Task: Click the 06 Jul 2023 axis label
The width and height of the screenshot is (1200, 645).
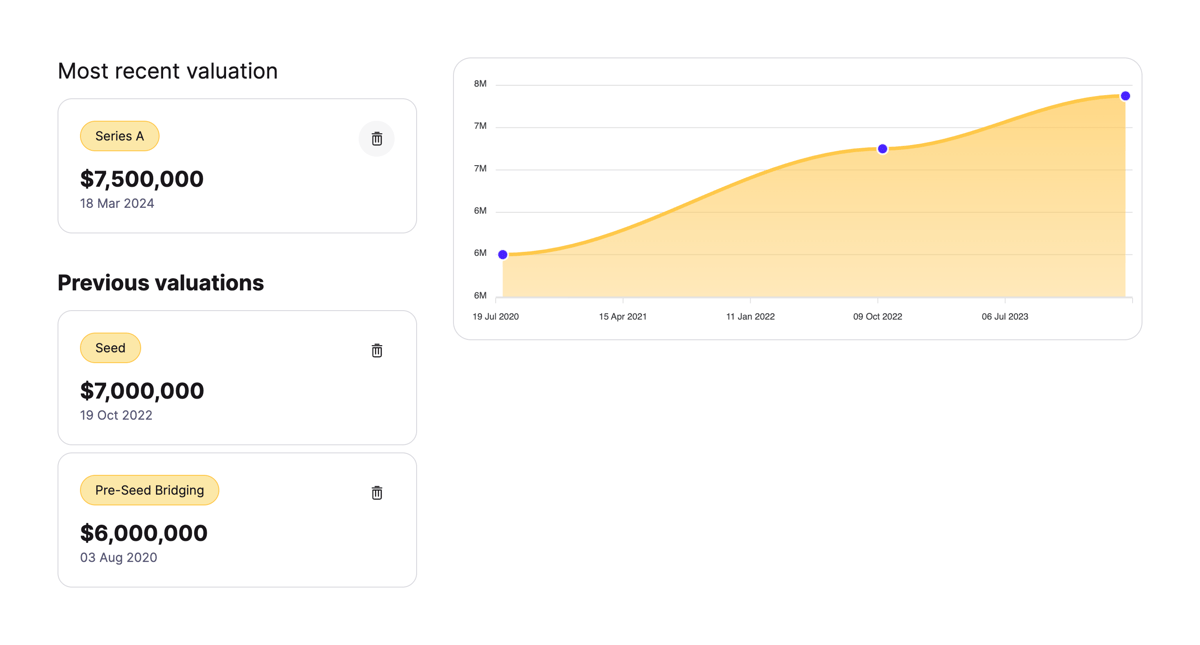Action: click(x=1003, y=316)
